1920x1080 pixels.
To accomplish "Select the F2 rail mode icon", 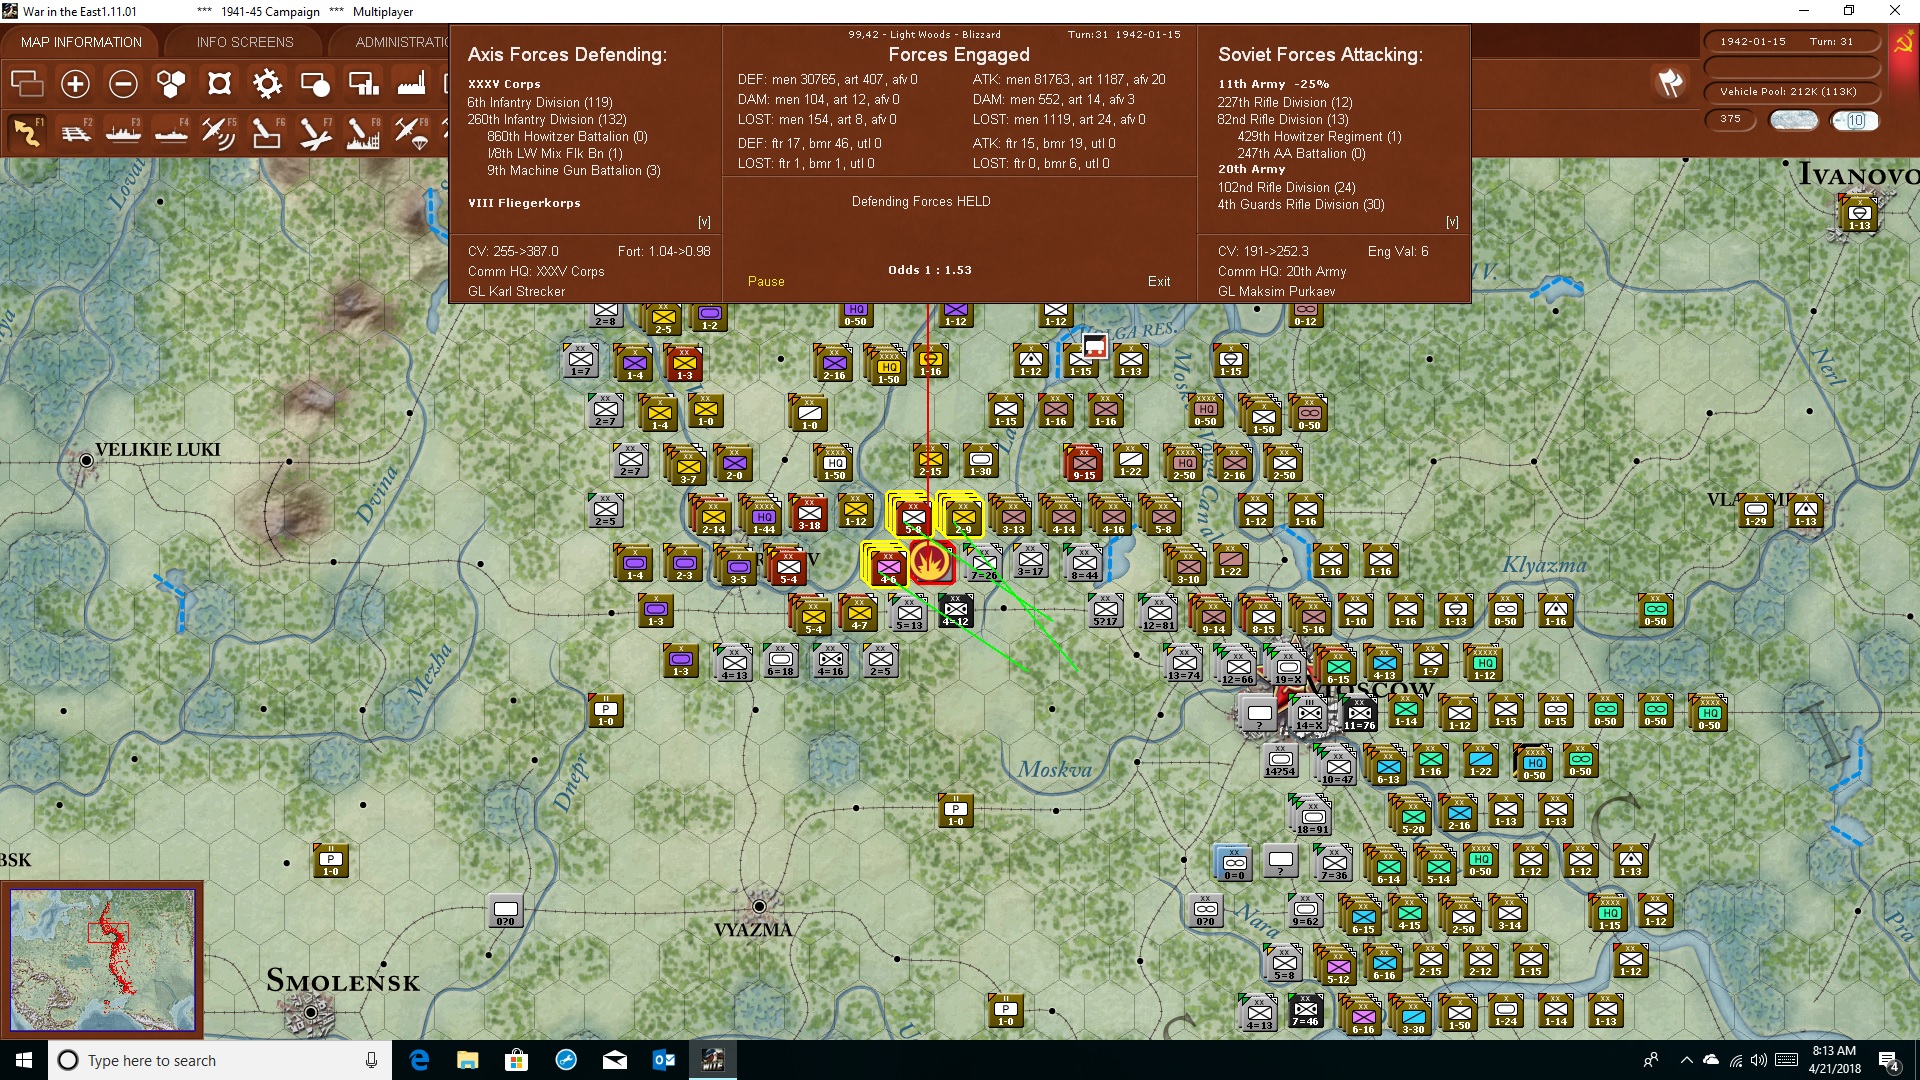I will [75, 132].
